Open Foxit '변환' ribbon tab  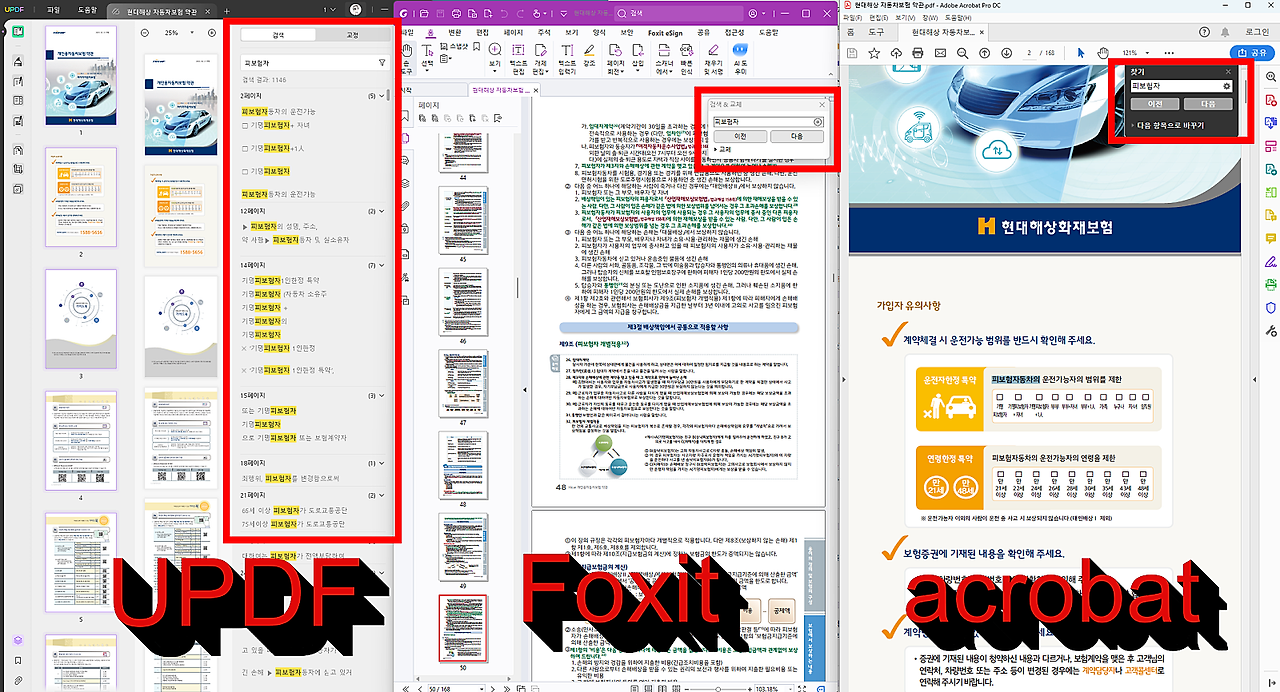click(455, 32)
